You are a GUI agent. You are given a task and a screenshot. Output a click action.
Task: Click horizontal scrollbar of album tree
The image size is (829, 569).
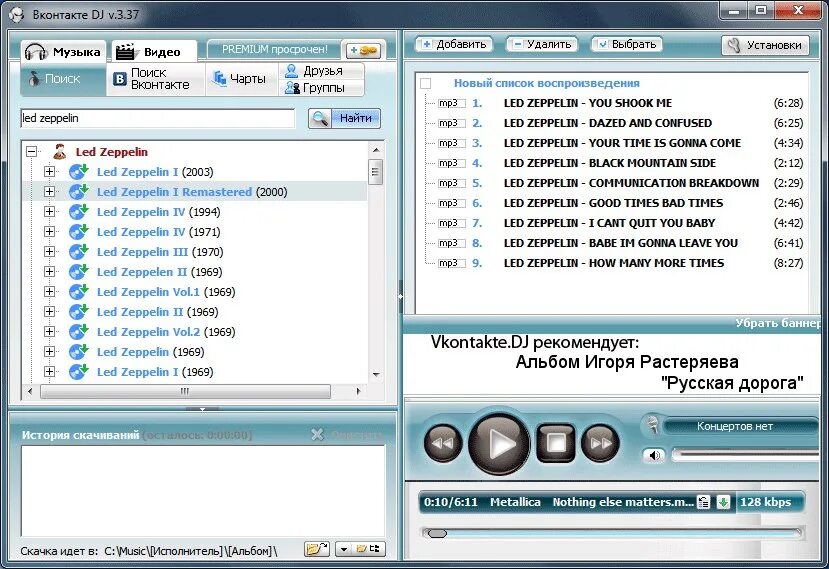tap(185, 391)
